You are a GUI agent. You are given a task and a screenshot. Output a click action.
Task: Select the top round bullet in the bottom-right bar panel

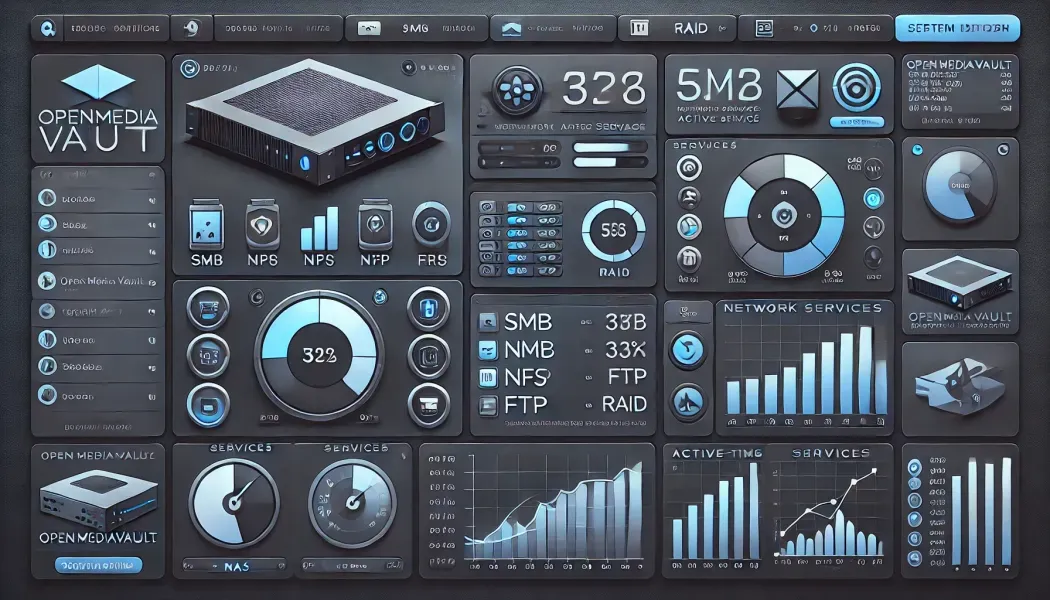pyautogui.click(x=915, y=466)
